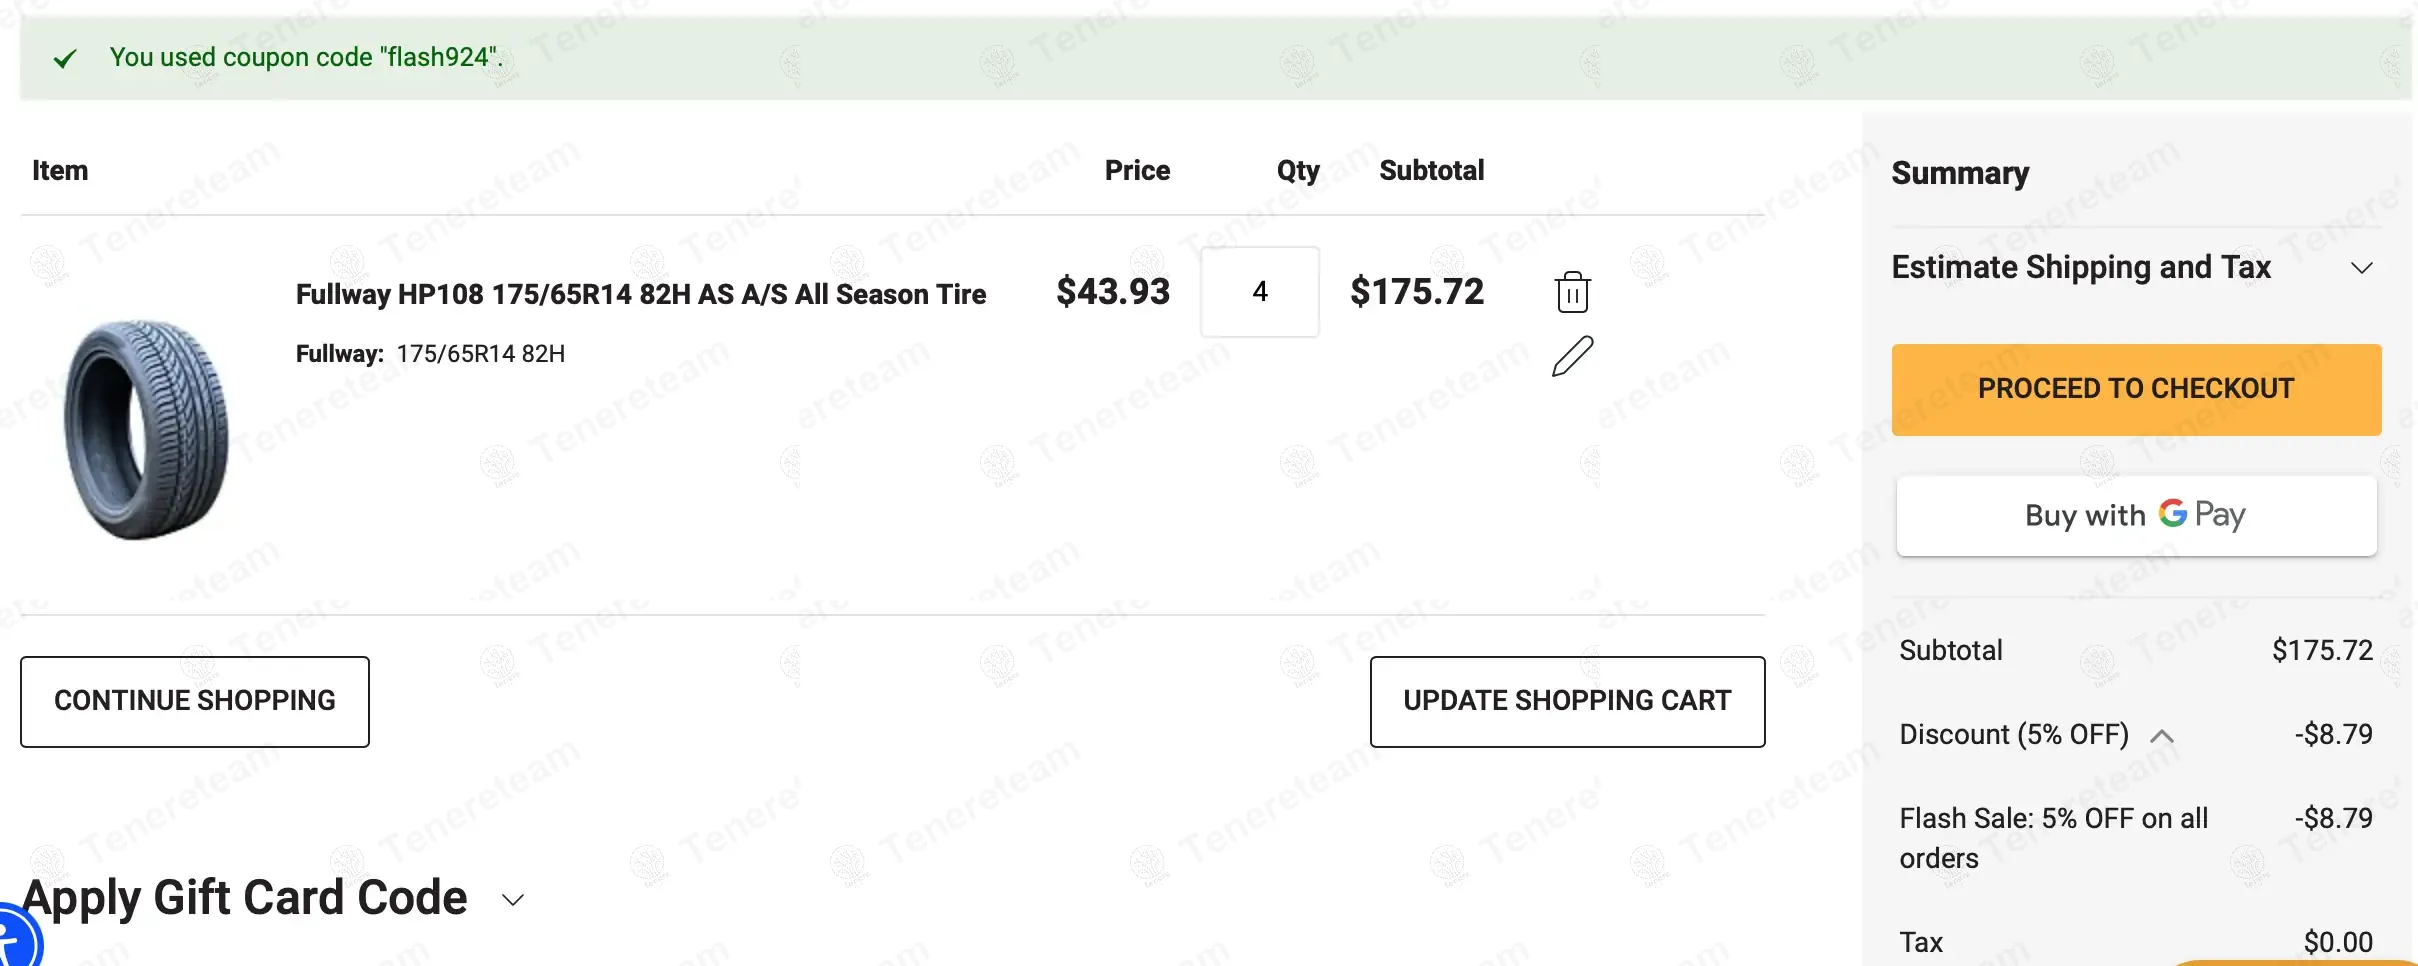Expand the Apply Gift Card Code section
The width and height of the screenshot is (2418, 966).
pyautogui.click(x=513, y=899)
